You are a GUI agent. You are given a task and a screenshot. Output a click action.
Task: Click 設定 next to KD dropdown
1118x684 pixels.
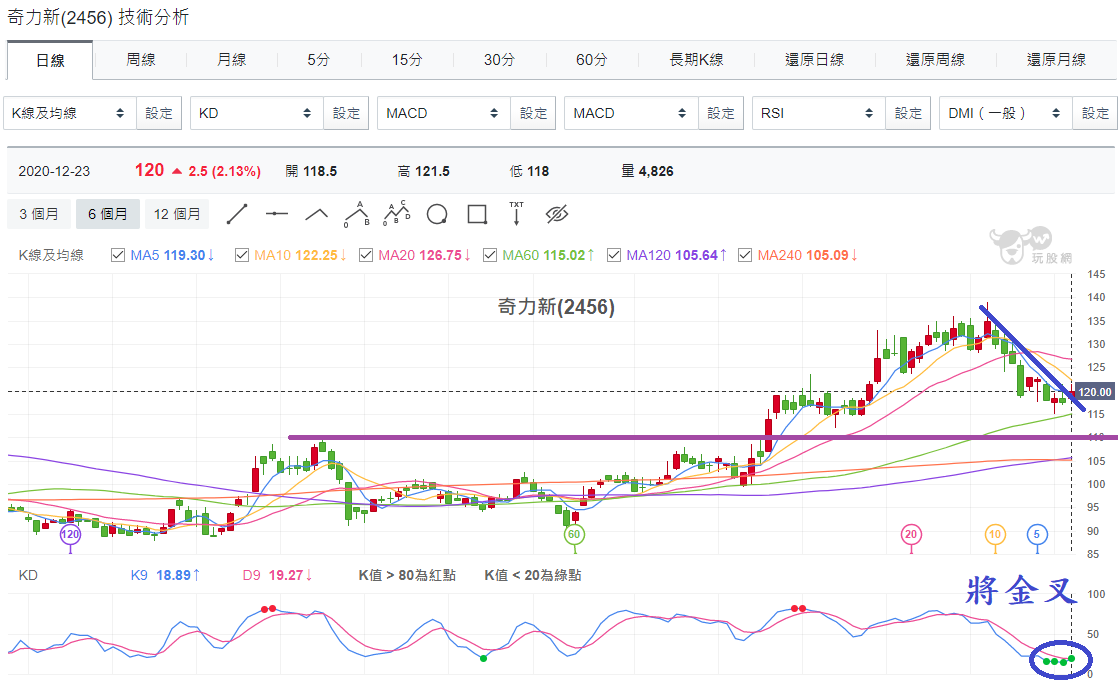[346, 113]
